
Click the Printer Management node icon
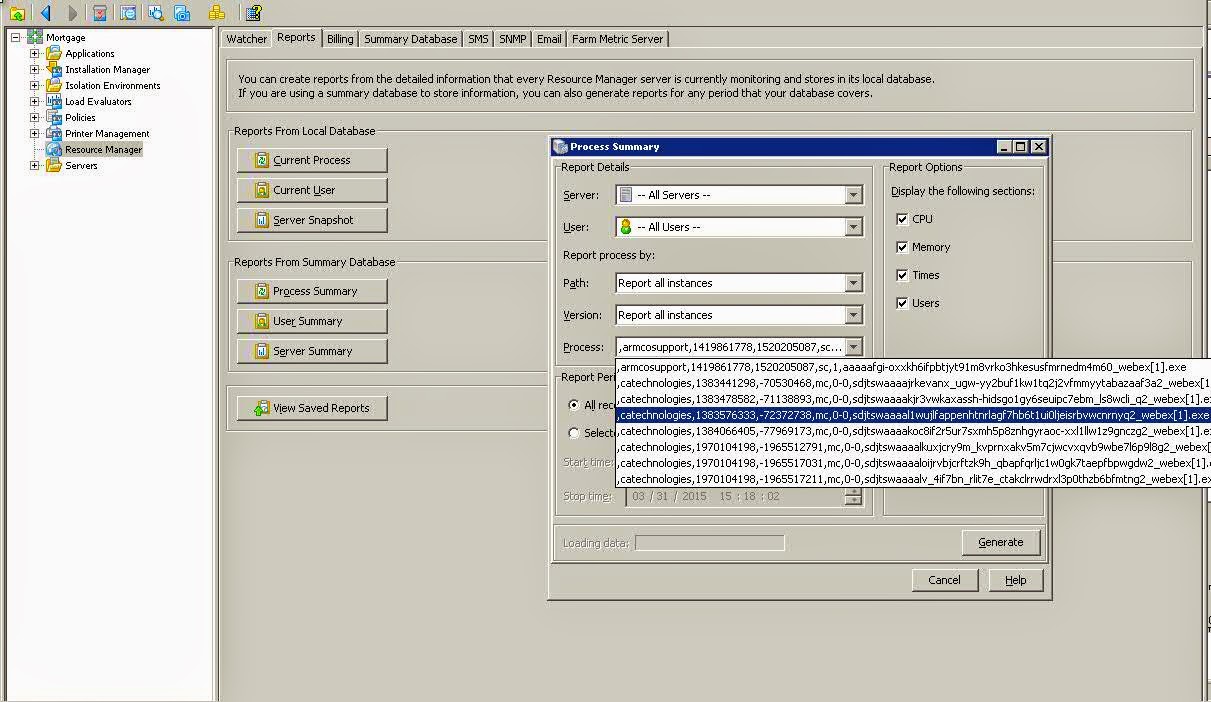(54, 134)
